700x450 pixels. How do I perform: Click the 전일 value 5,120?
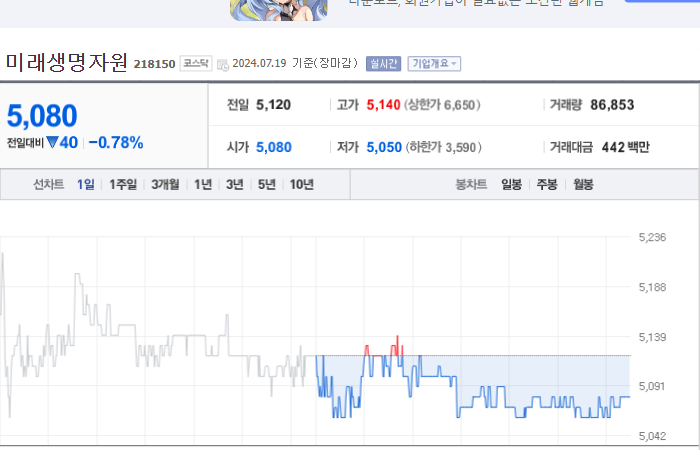273,105
